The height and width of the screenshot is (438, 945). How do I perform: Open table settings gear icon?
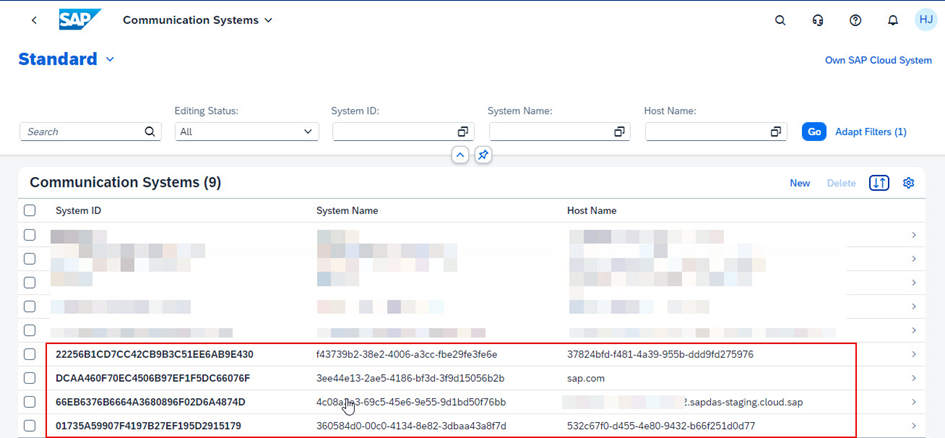909,183
